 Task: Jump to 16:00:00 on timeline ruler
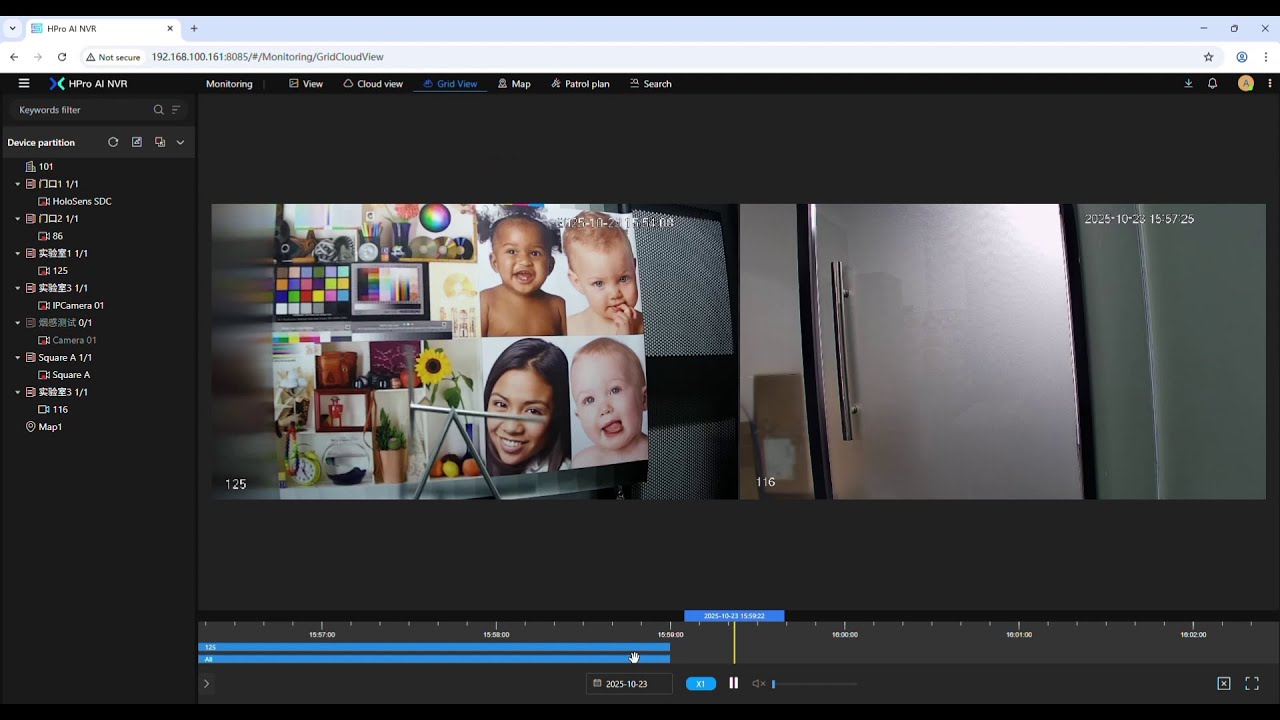coord(845,634)
